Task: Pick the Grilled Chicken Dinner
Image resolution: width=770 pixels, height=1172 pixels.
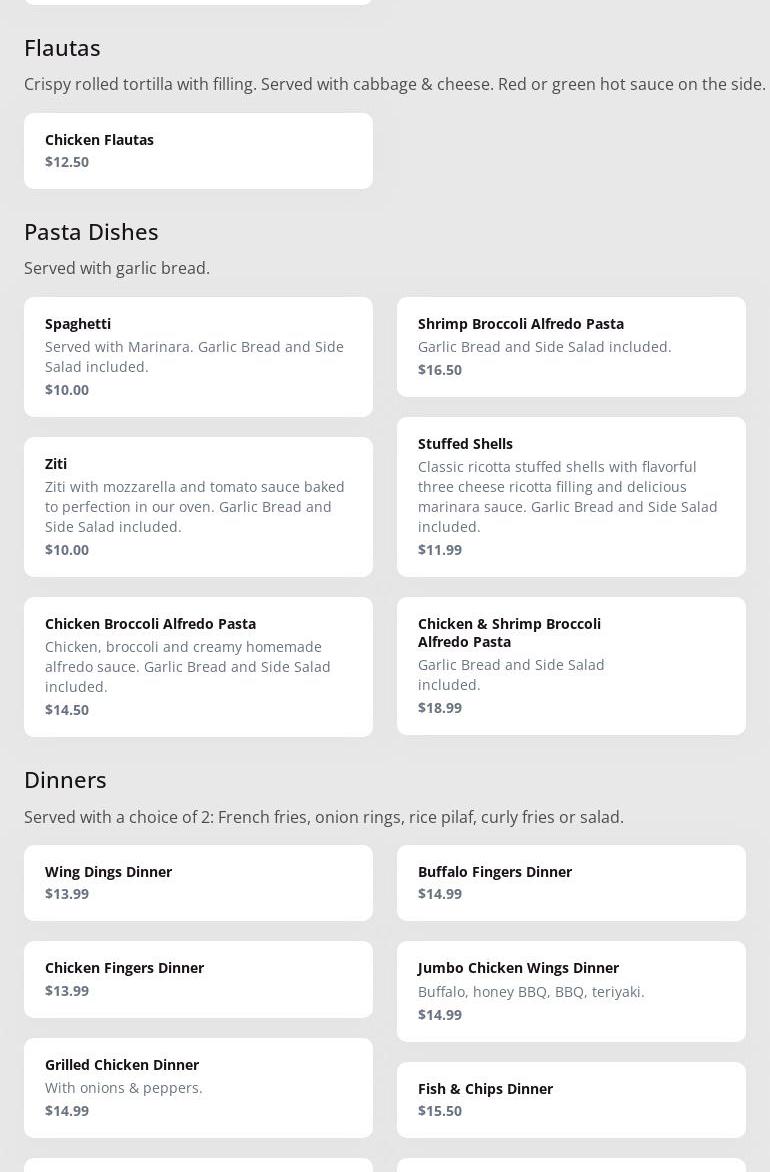Action: pos(198,1087)
